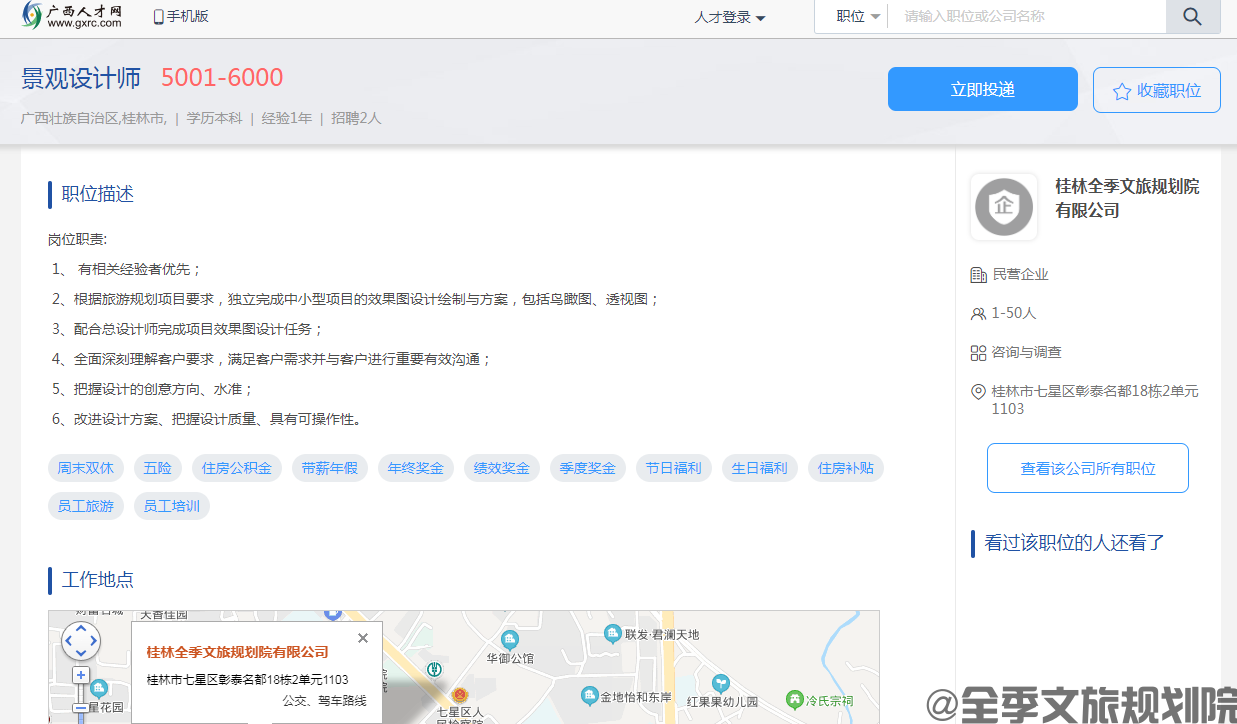Click the 民营企业 building icon
1237x724 pixels.
(978, 274)
